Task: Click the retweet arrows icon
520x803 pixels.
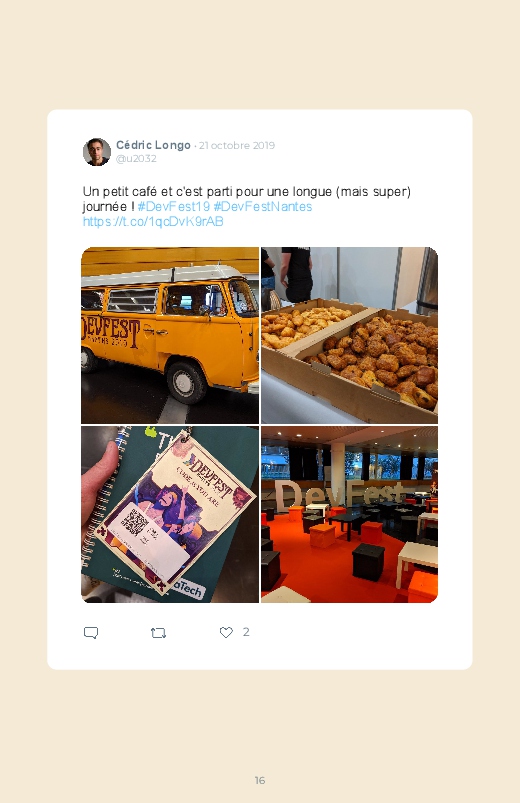Action: 158,633
